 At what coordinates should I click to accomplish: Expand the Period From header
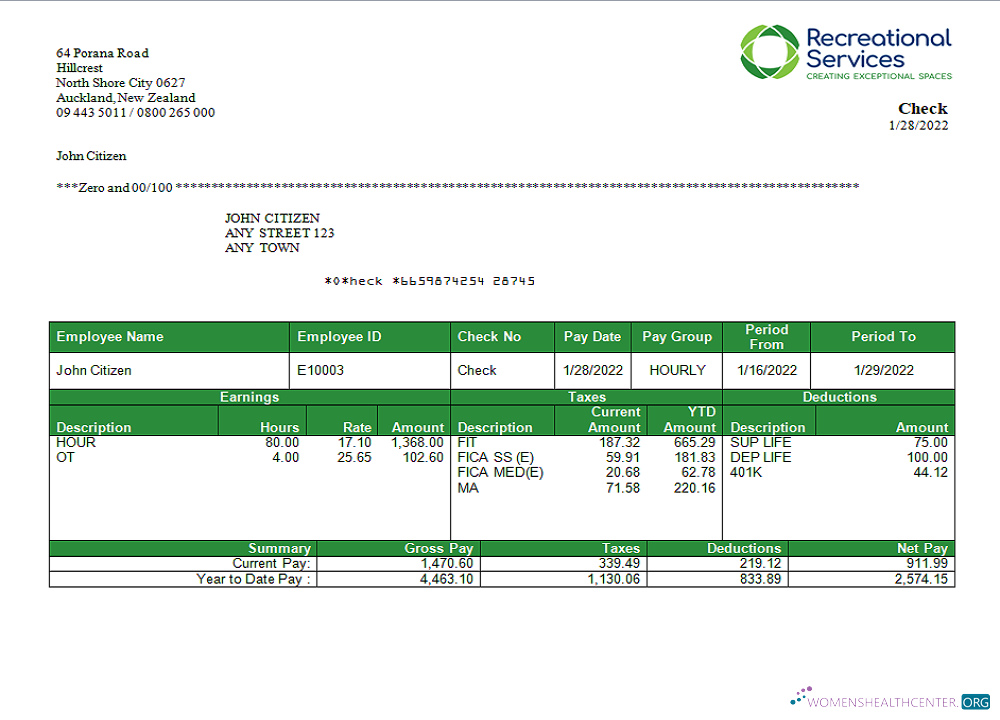[766, 337]
